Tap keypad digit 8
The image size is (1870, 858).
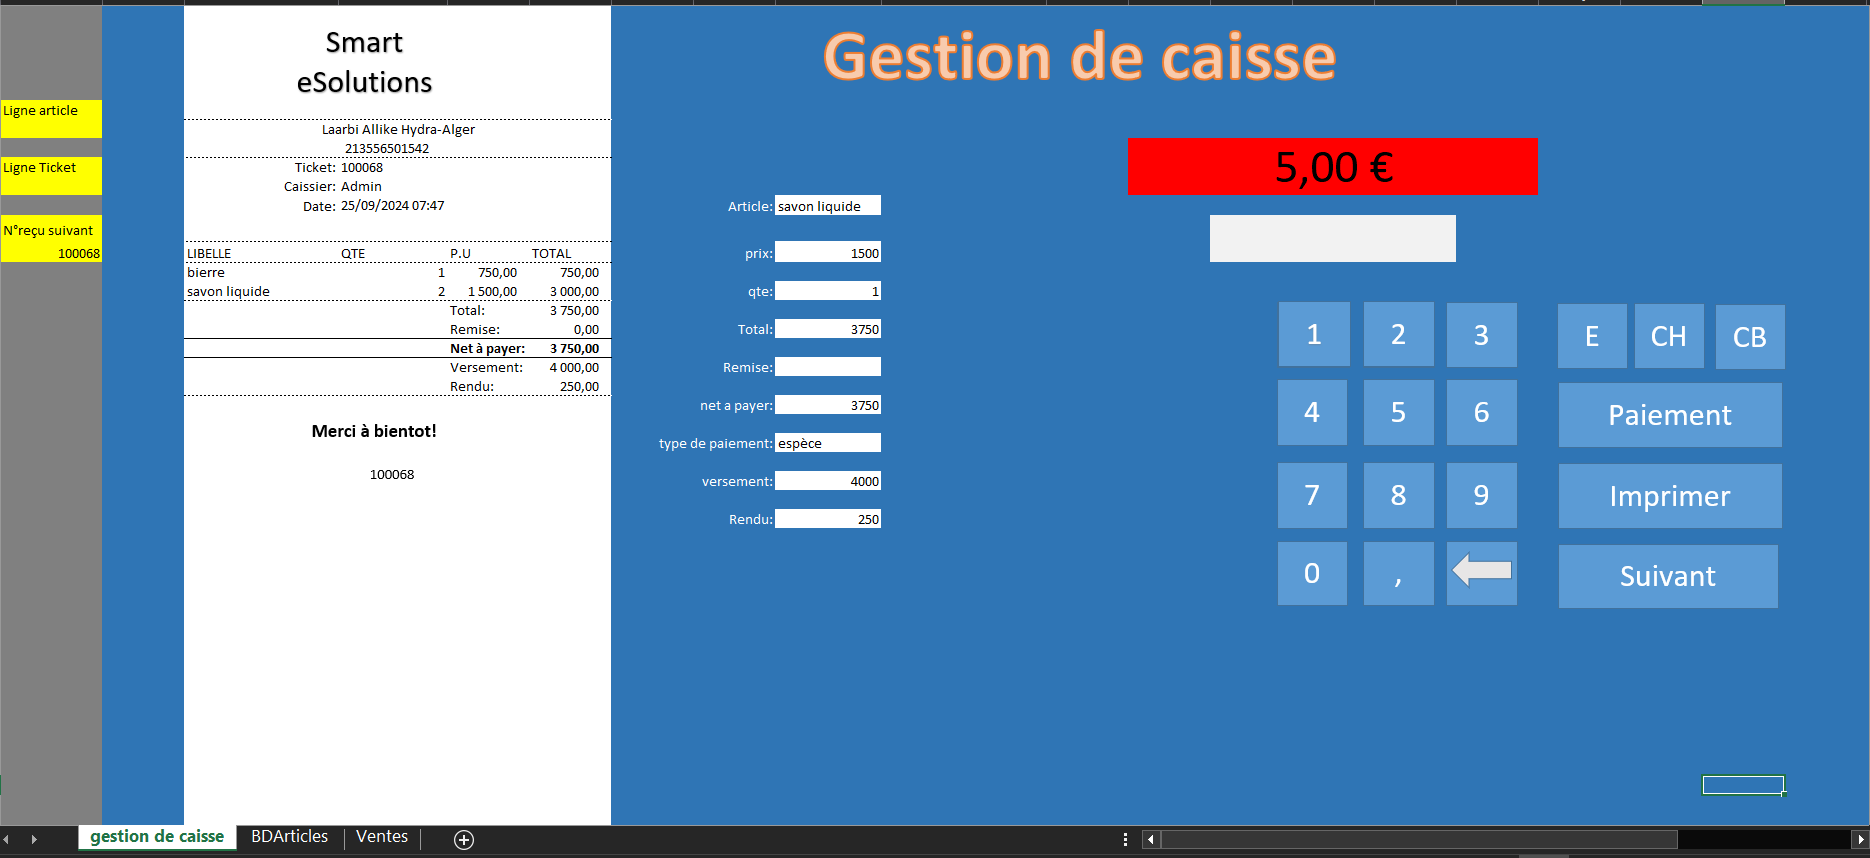(x=1398, y=495)
